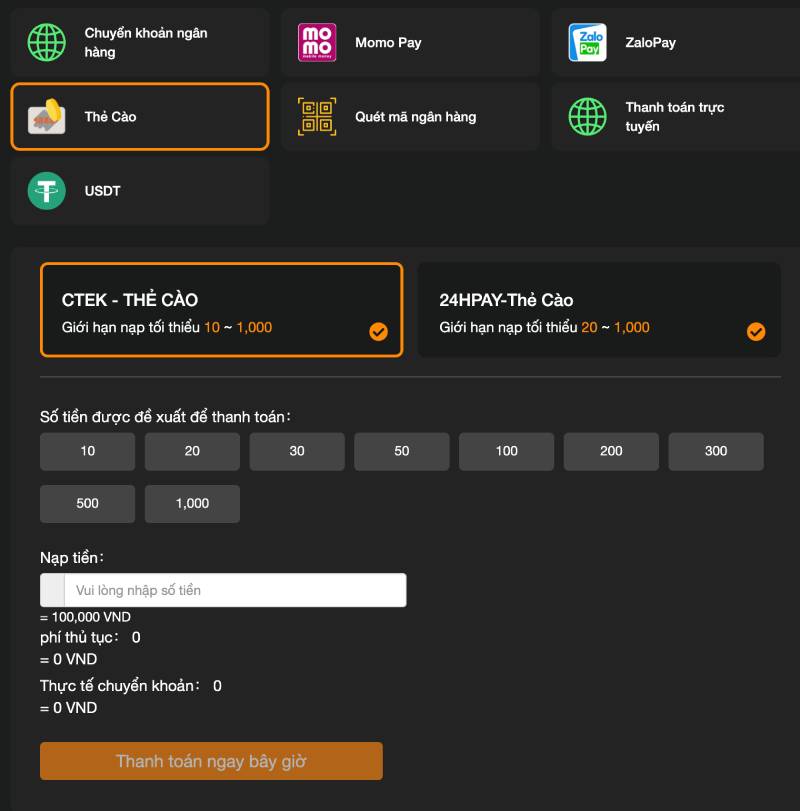Switch to 24HPAY-Thẻ Cào channel
The width and height of the screenshot is (800, 811).
pyautogui.click(x=598, y=310)
